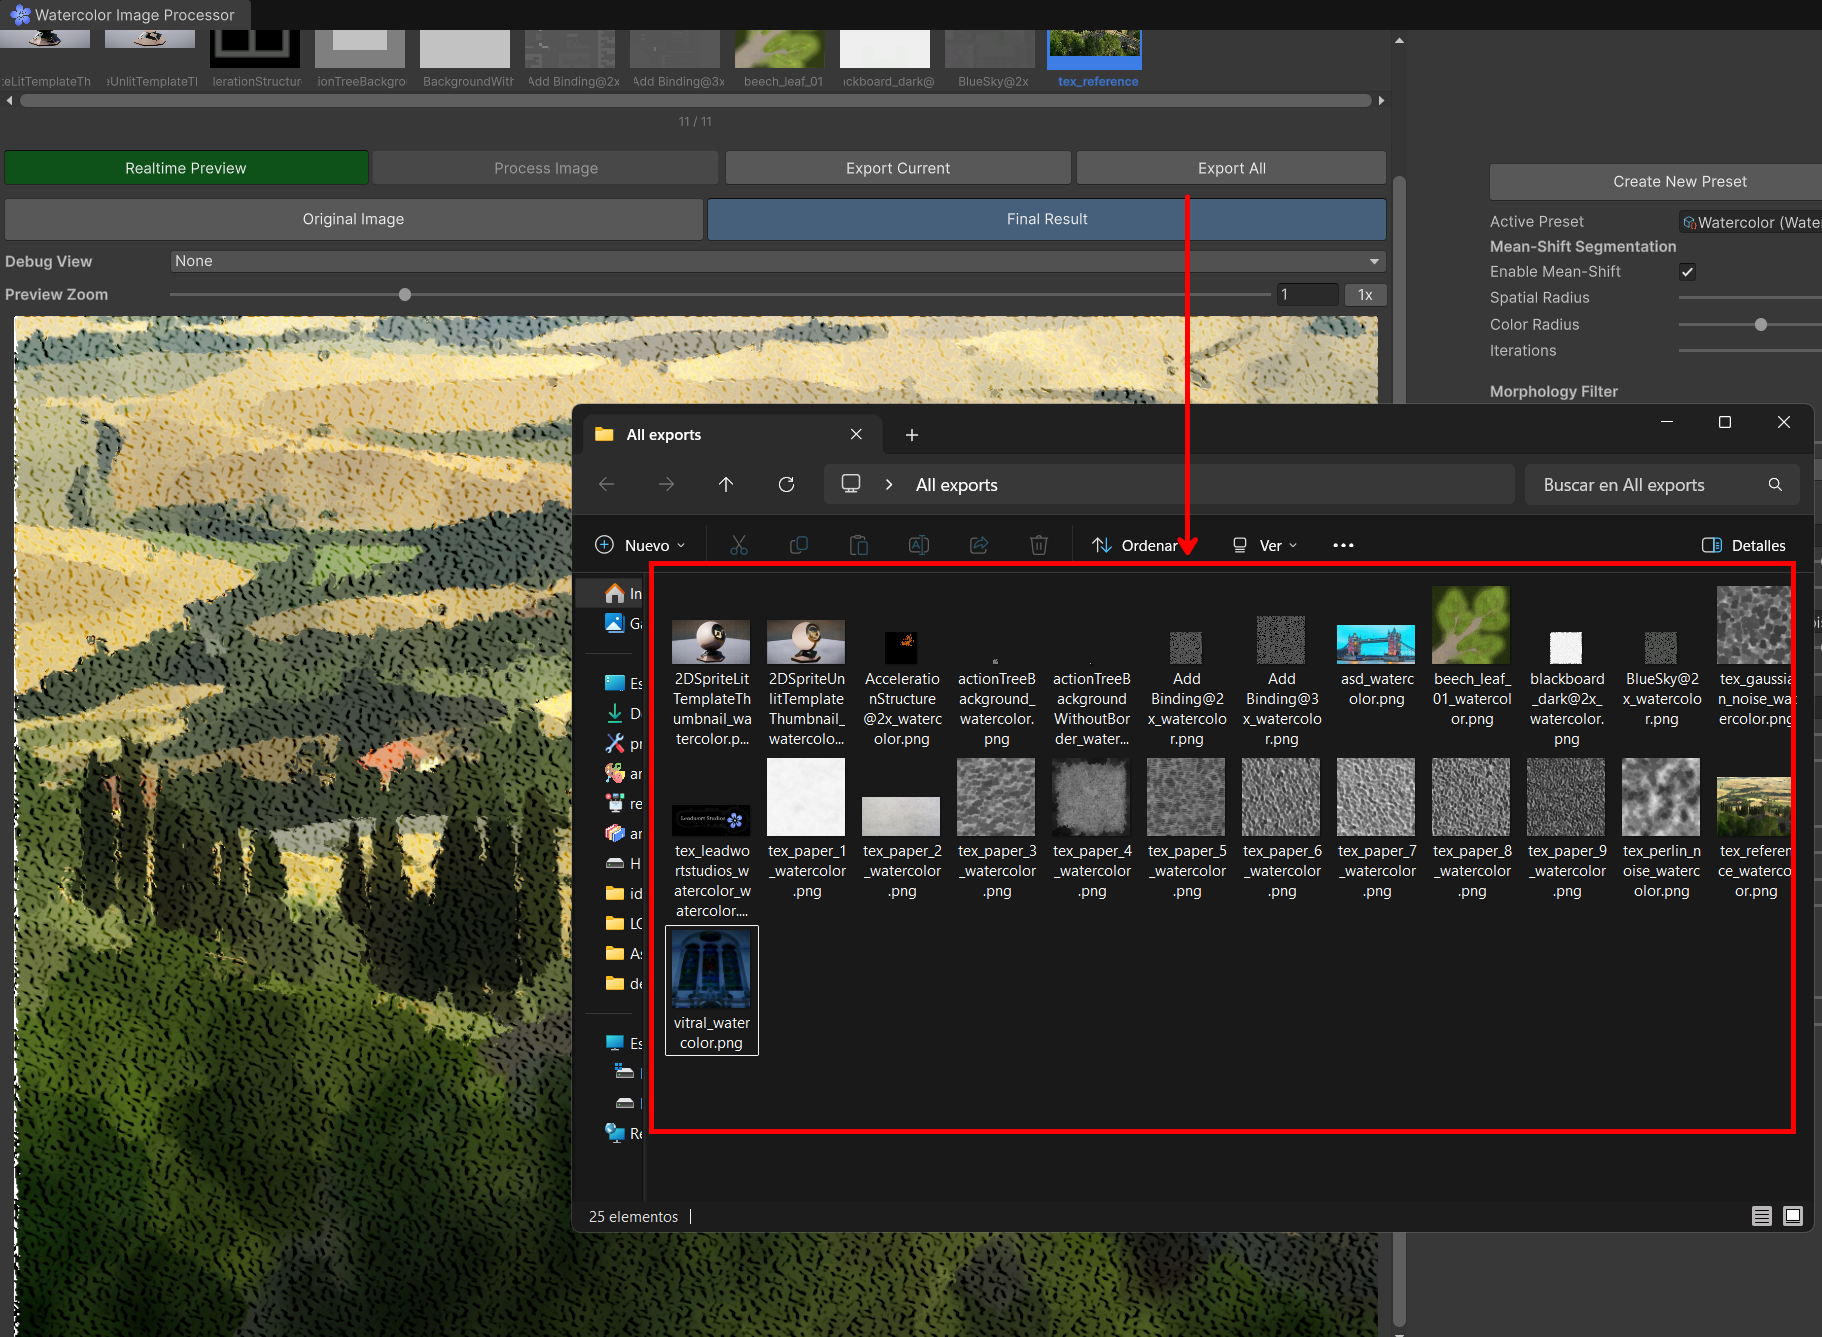Expand address bar chevron before All exports

889,485
